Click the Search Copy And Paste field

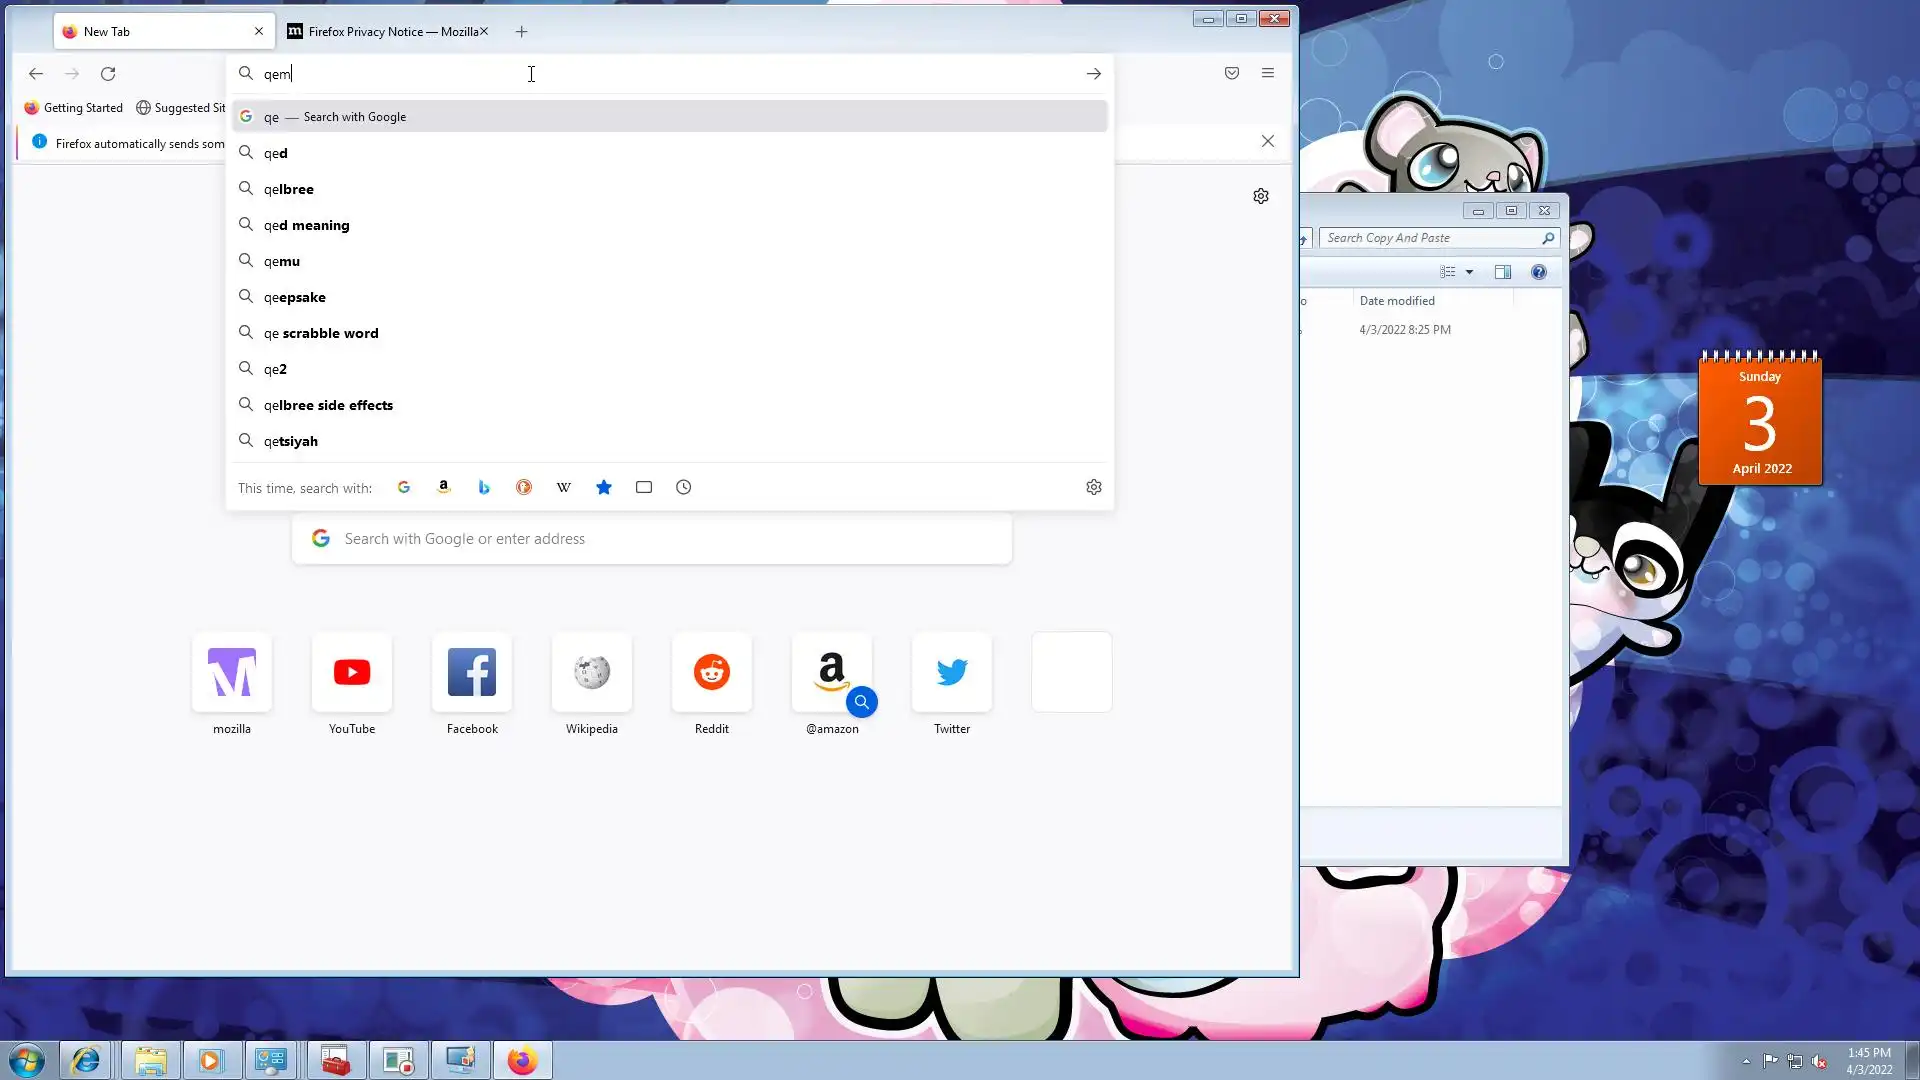[1430, 238]
